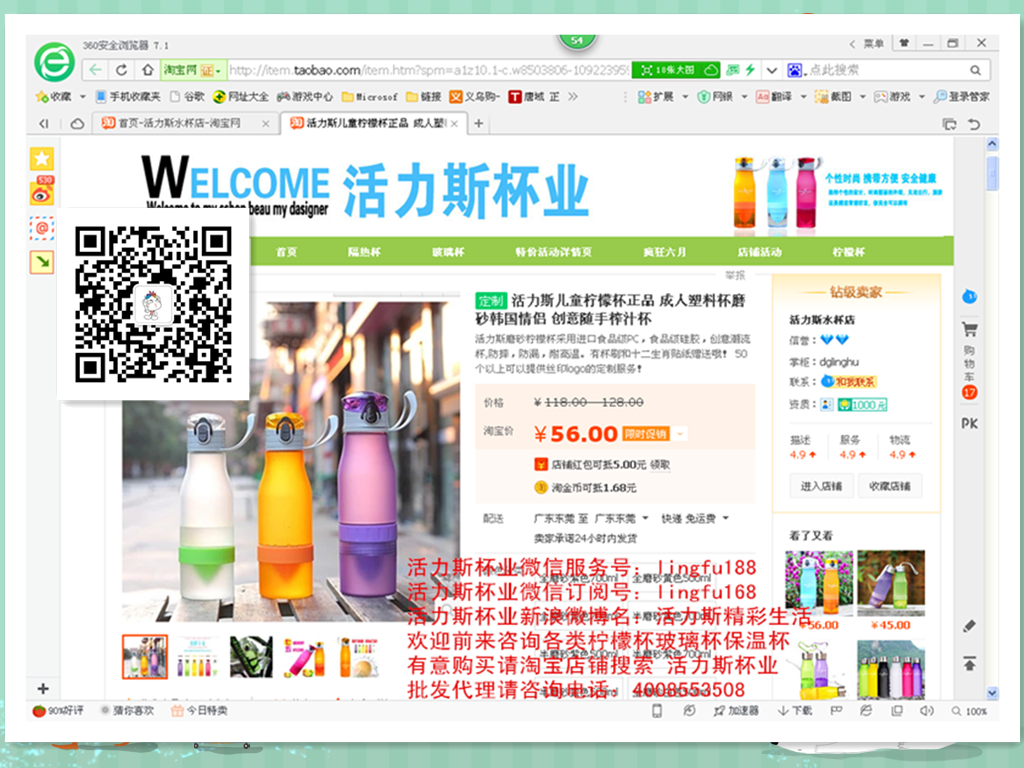Open 下载 downloads in the status bar
The width and height of the screenshot is (1024, 768).
tap(794, 711)
